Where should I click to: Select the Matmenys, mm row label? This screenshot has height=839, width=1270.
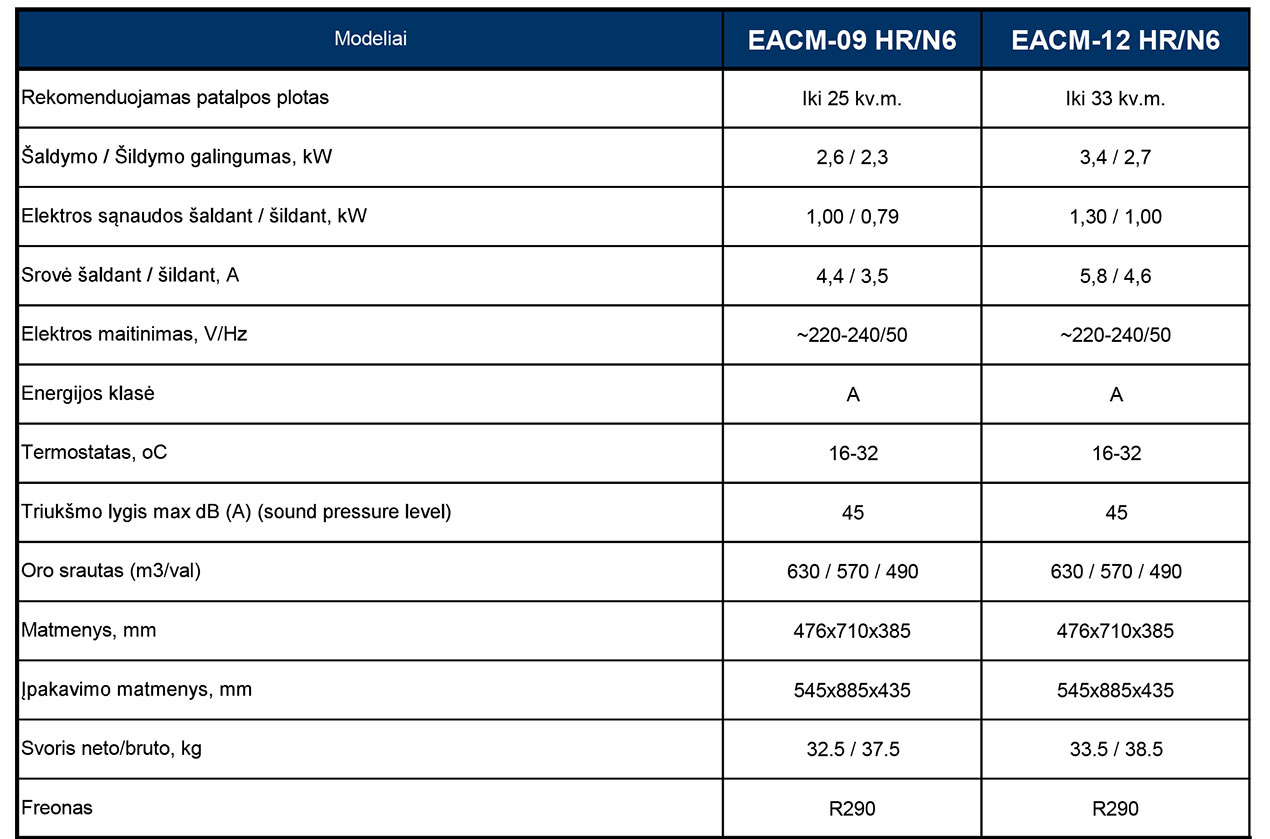click(x=88, y=630)
